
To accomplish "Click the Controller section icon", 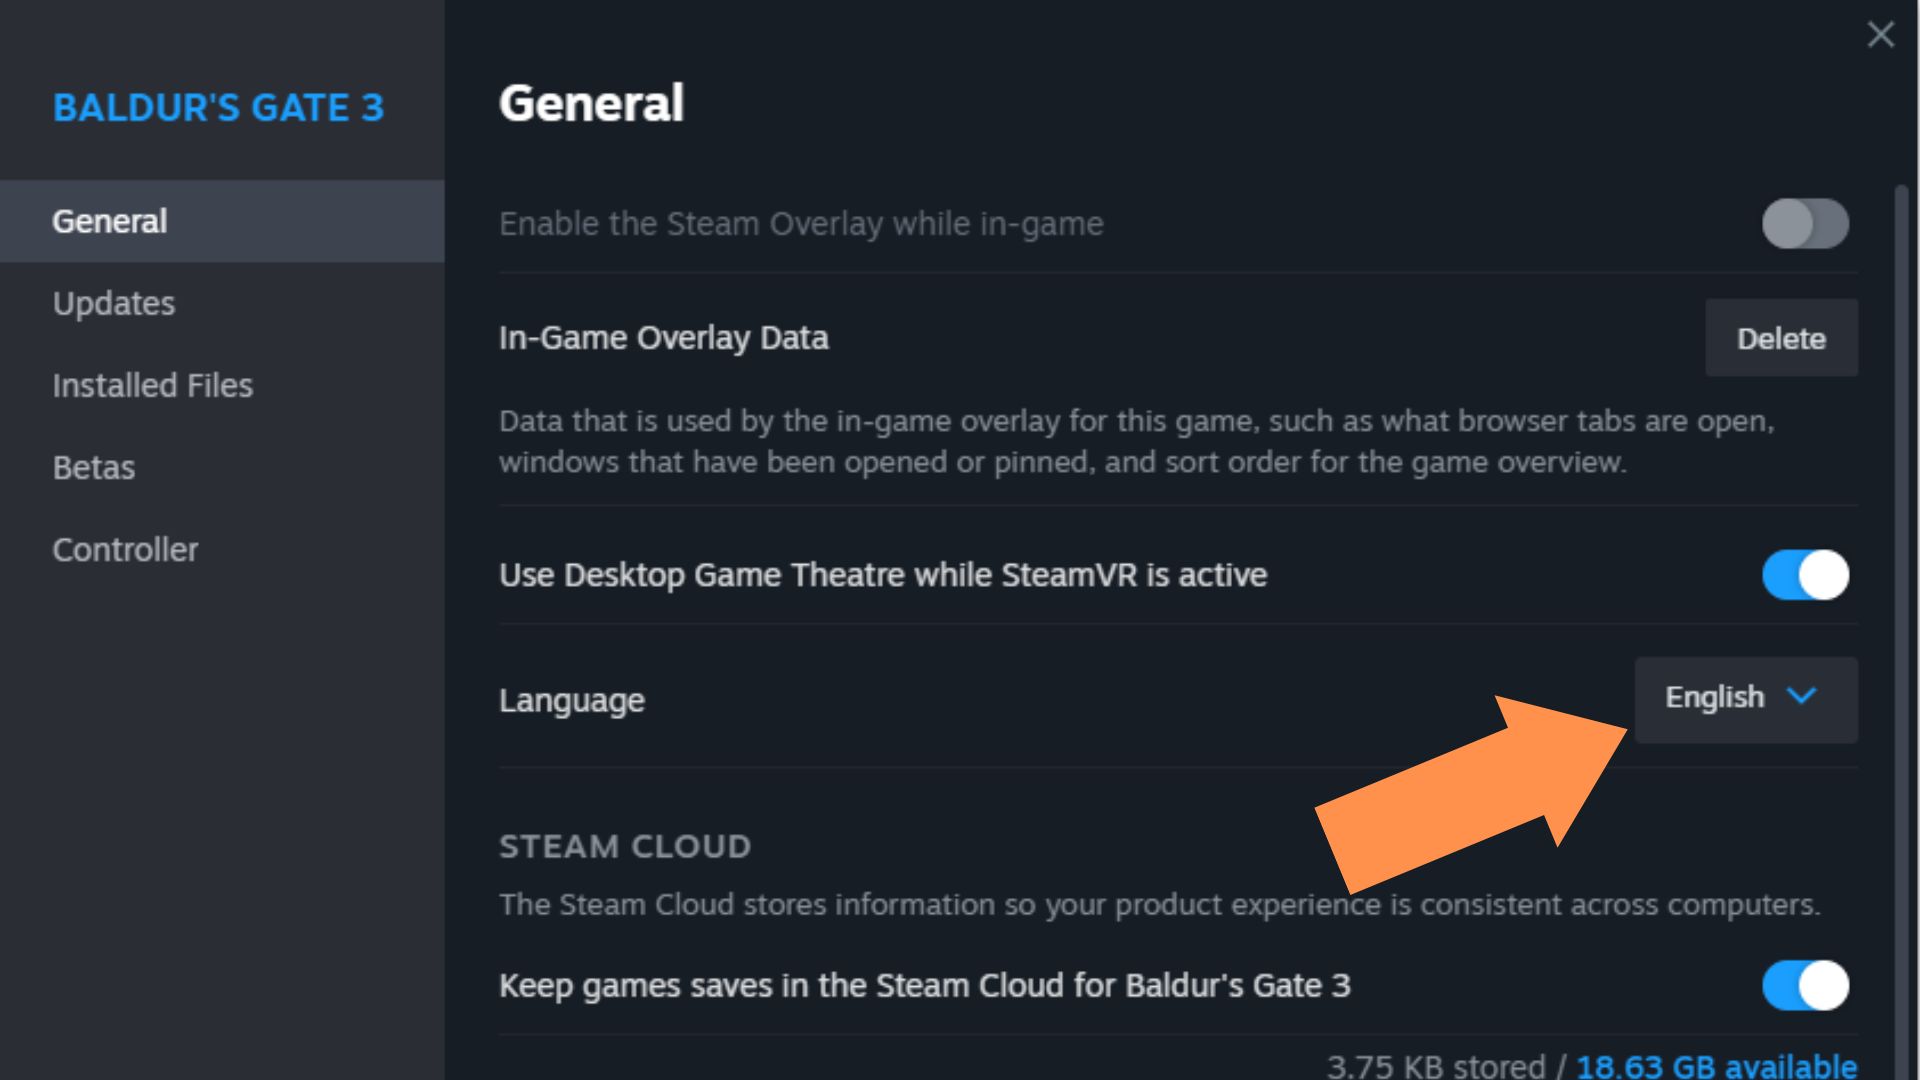I will [124, 549].
